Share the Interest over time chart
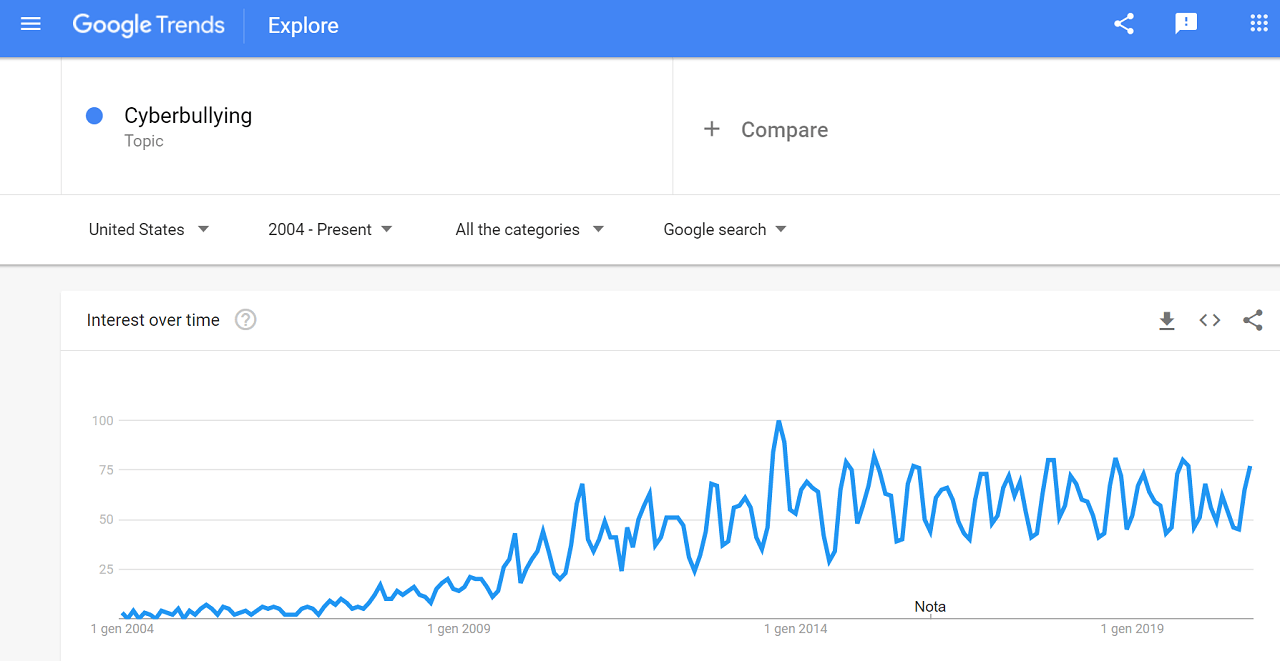1280x661 pixels. point(1253,320)
